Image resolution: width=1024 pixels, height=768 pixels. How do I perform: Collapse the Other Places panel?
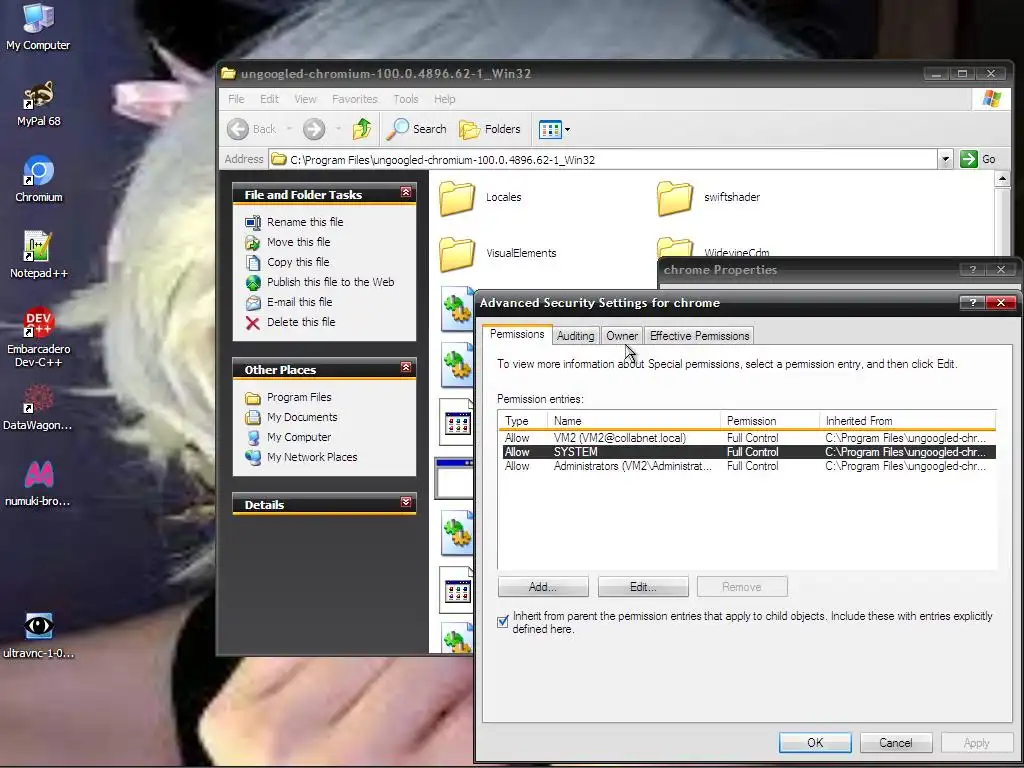(x=406, y=368)
